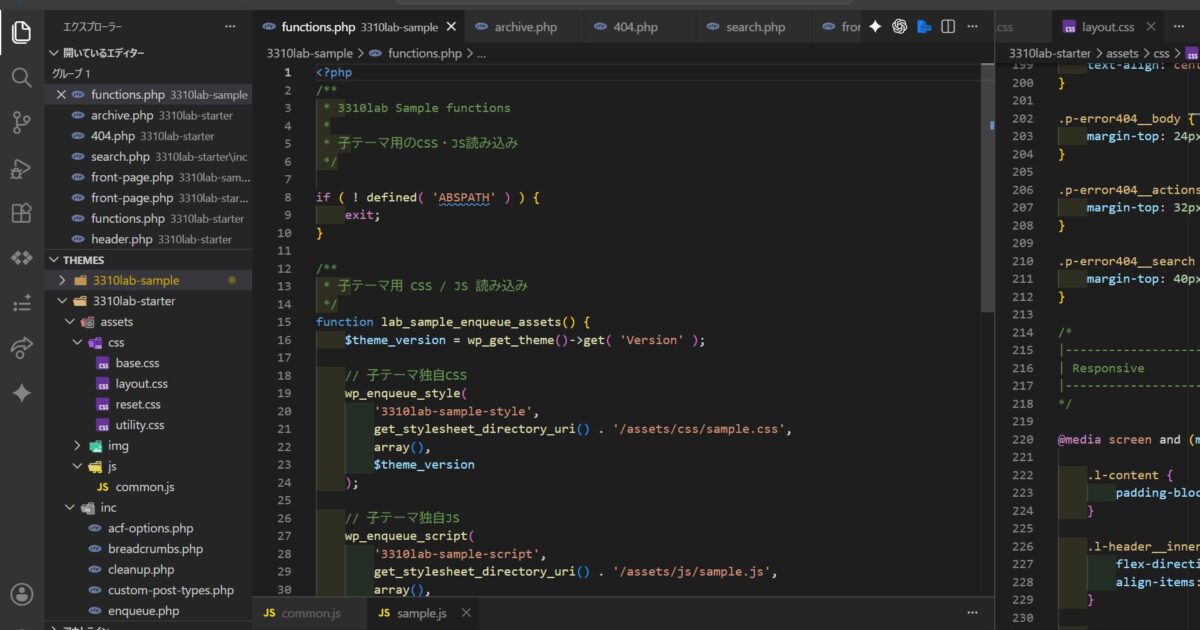Viewport: 1200px width, 630px height.
Task: Open the Search view in the activity bar
Action: [x=21, y=77]
